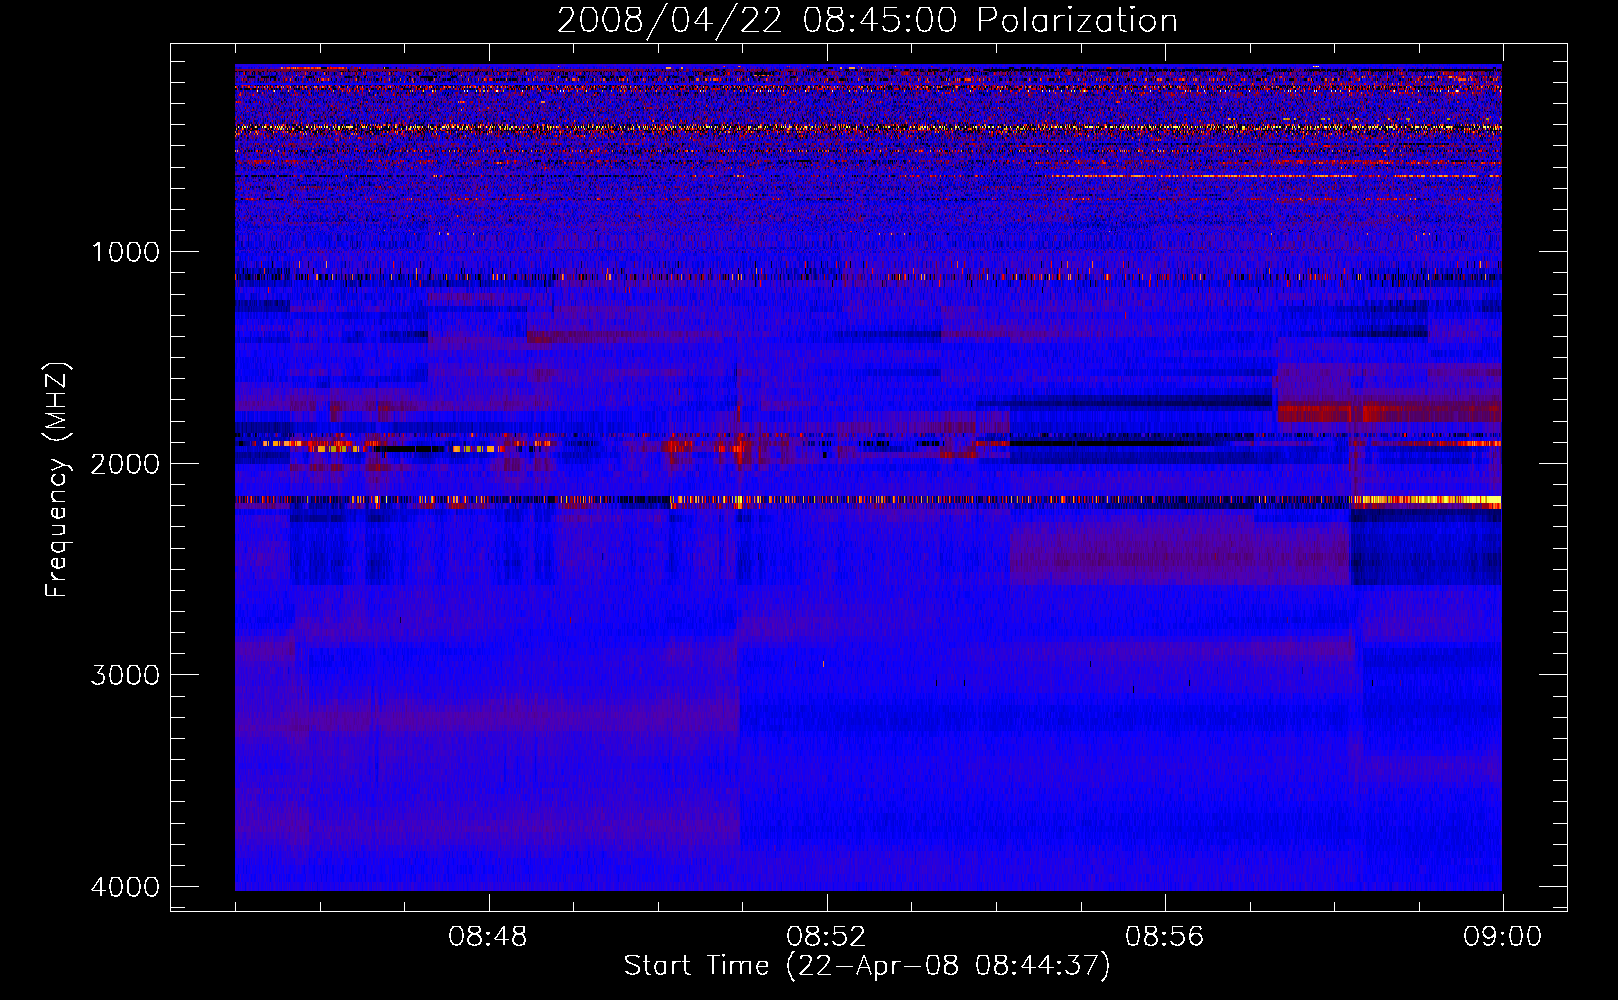Click the "08:48" time tick label
Viewport: 1618px width, 1000px height.
[x=488, y=937]
